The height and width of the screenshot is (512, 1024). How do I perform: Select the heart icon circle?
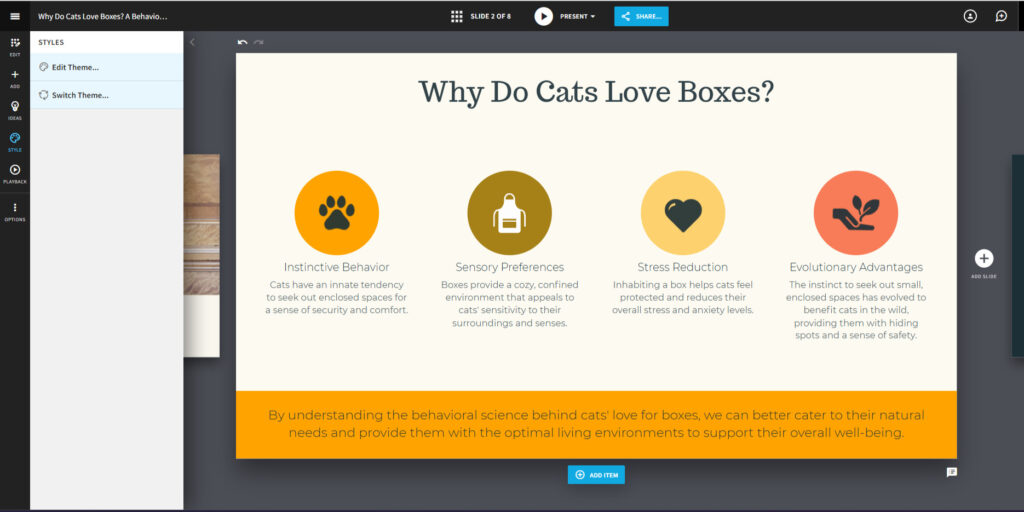coord(682,213)
